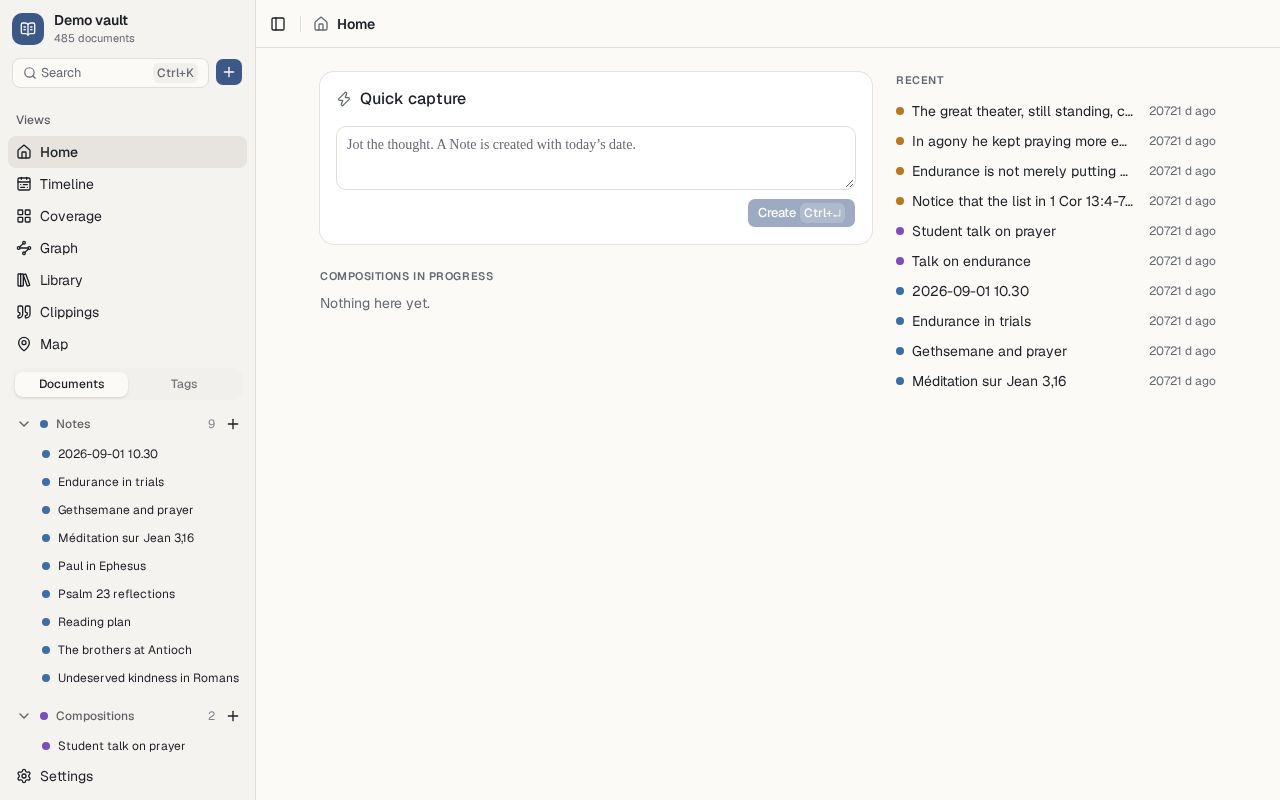The image size is (1280, 800).
Task: Click the Map pin icon
Action: pos(24,344)
